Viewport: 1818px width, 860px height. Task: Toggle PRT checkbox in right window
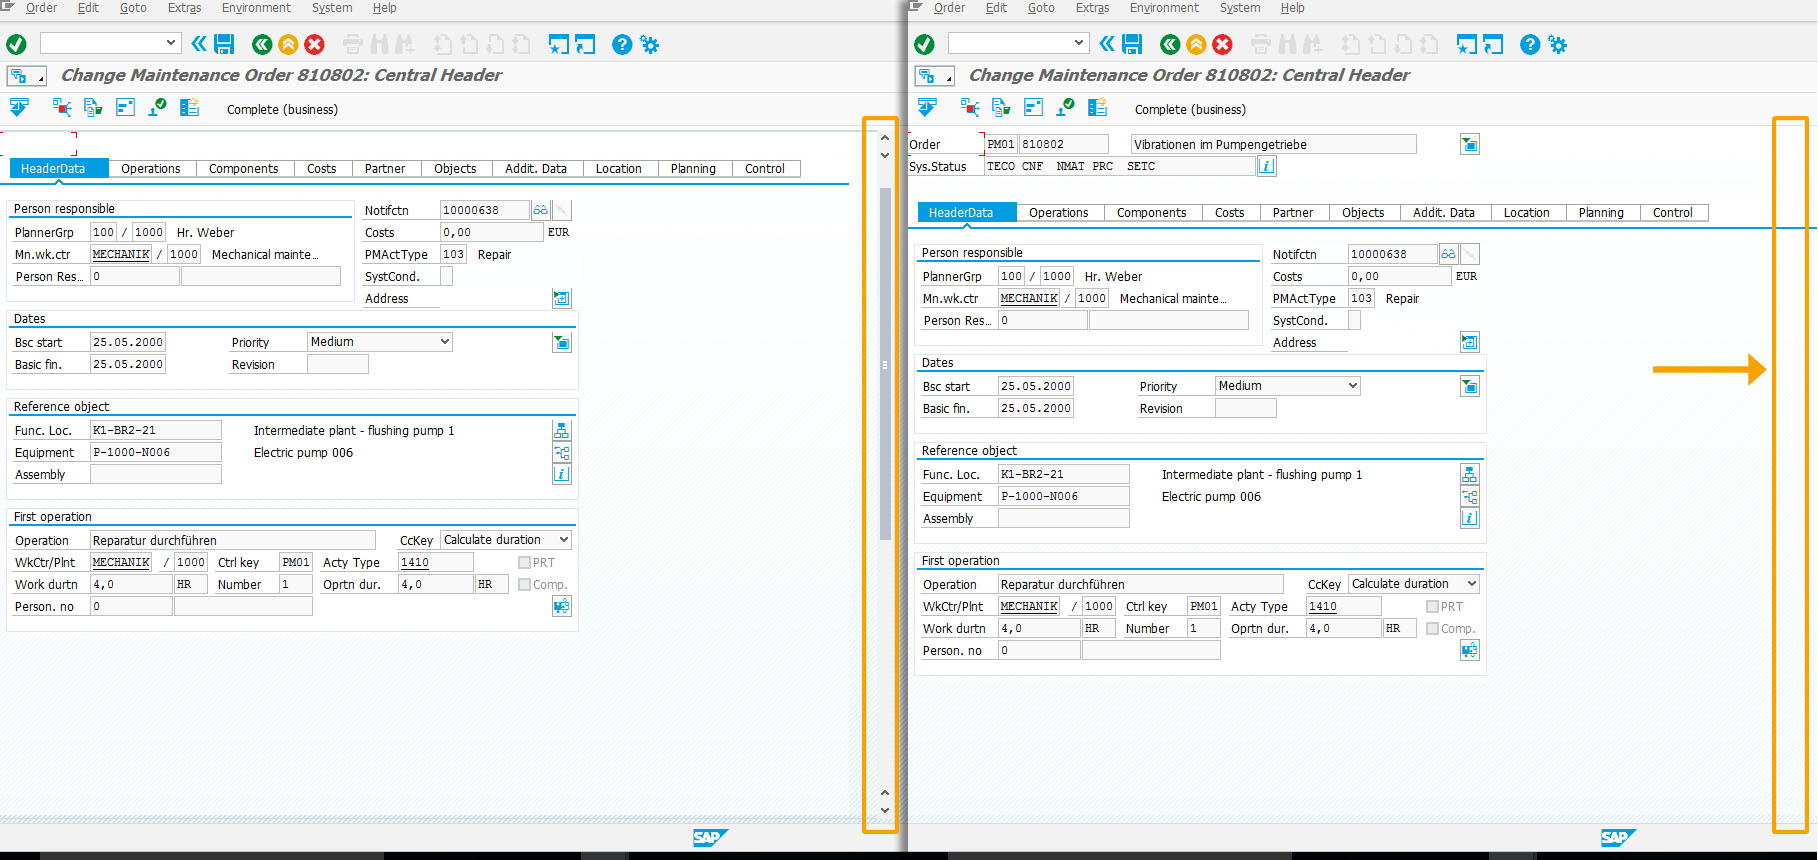coord(1432,607)
